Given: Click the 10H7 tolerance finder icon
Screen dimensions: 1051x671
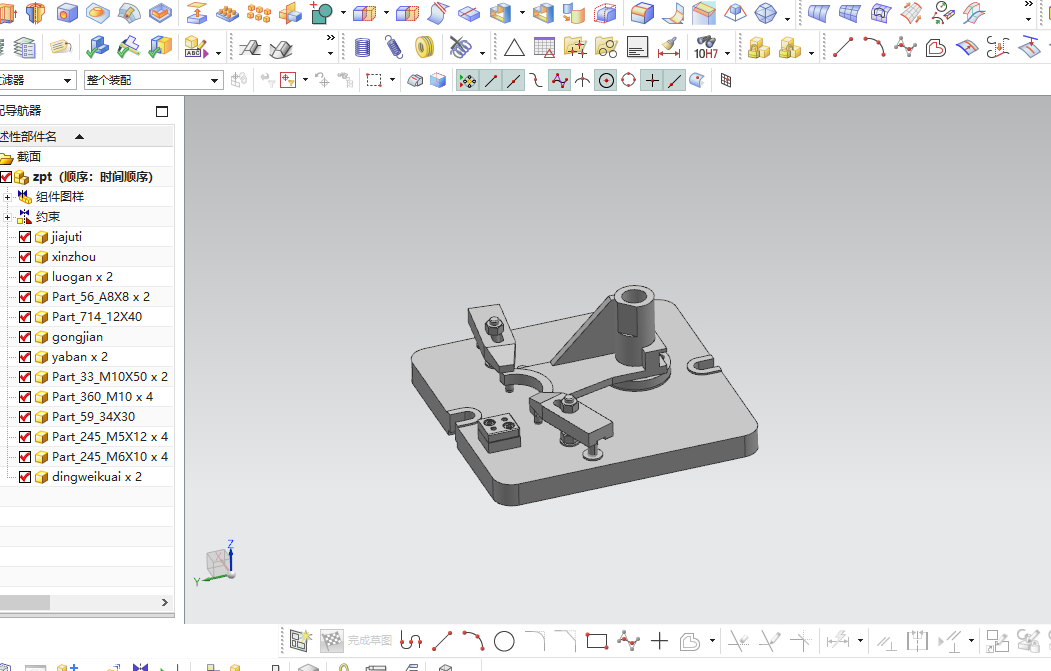Looking at the screenshot, I should coord(706,47).
